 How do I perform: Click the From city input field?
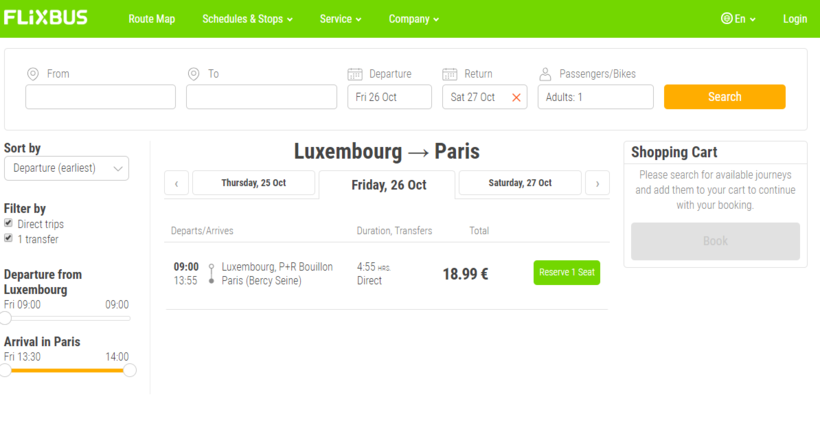coord(100,97)
